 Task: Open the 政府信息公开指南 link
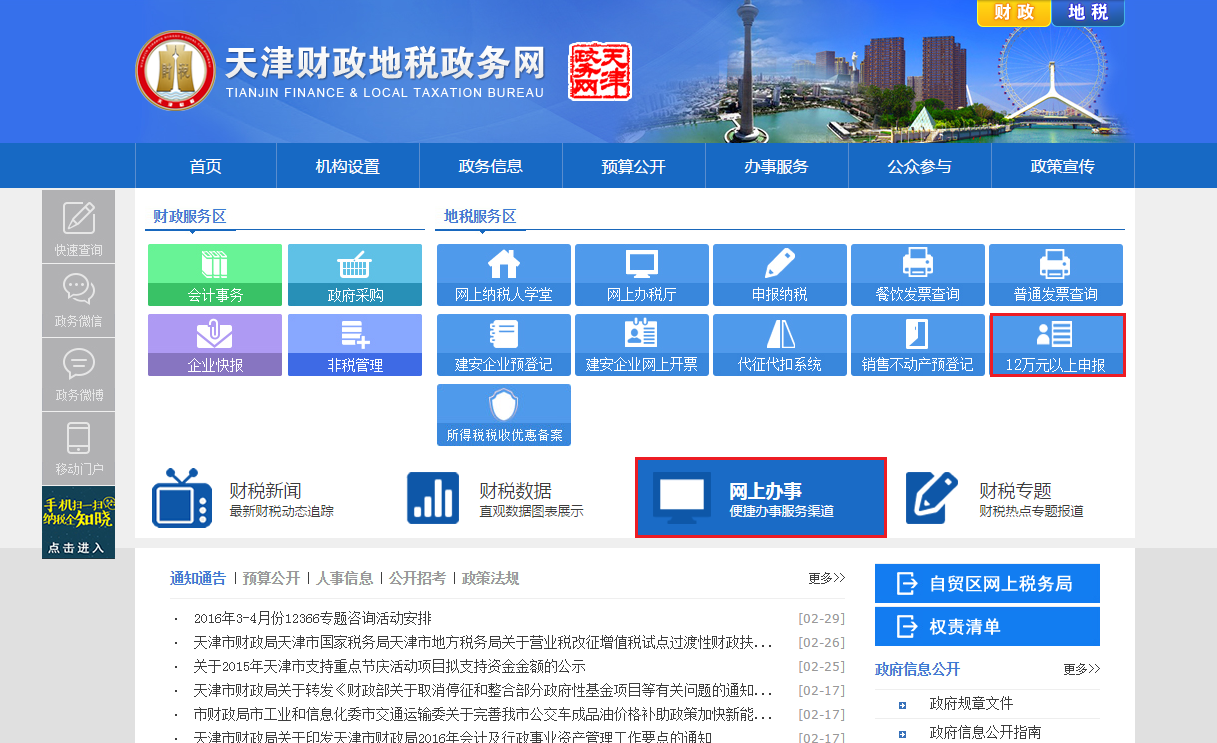click(x=985, y=732)
